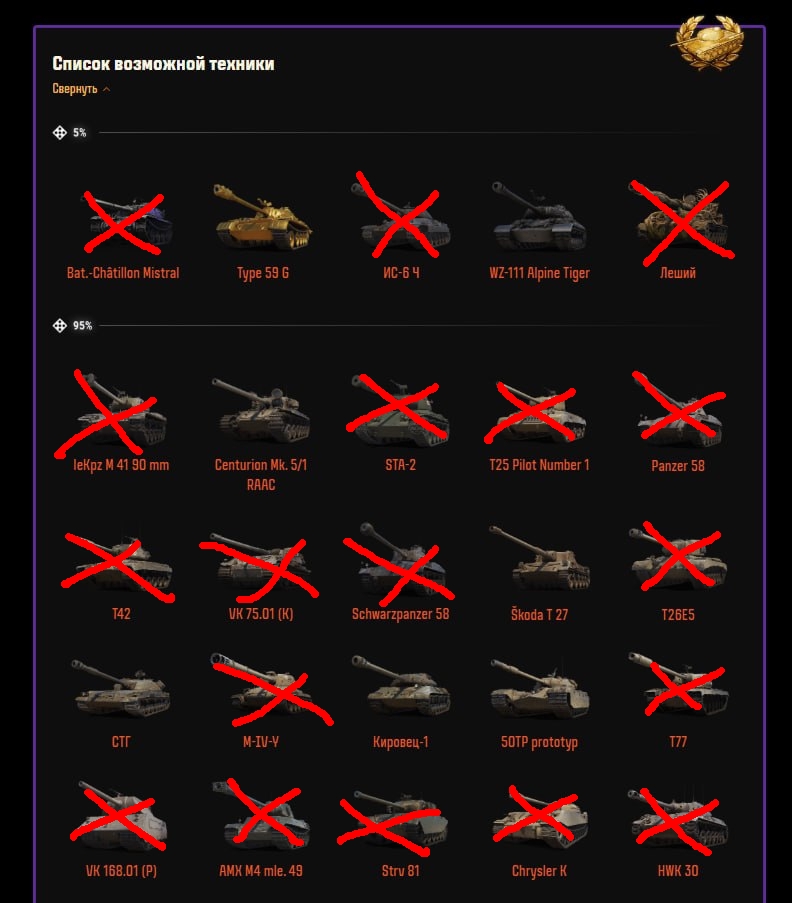The image size is (792, 903).
Task: Click the VK 168.01 (P) tank label
Action: (x=122, y=871)
